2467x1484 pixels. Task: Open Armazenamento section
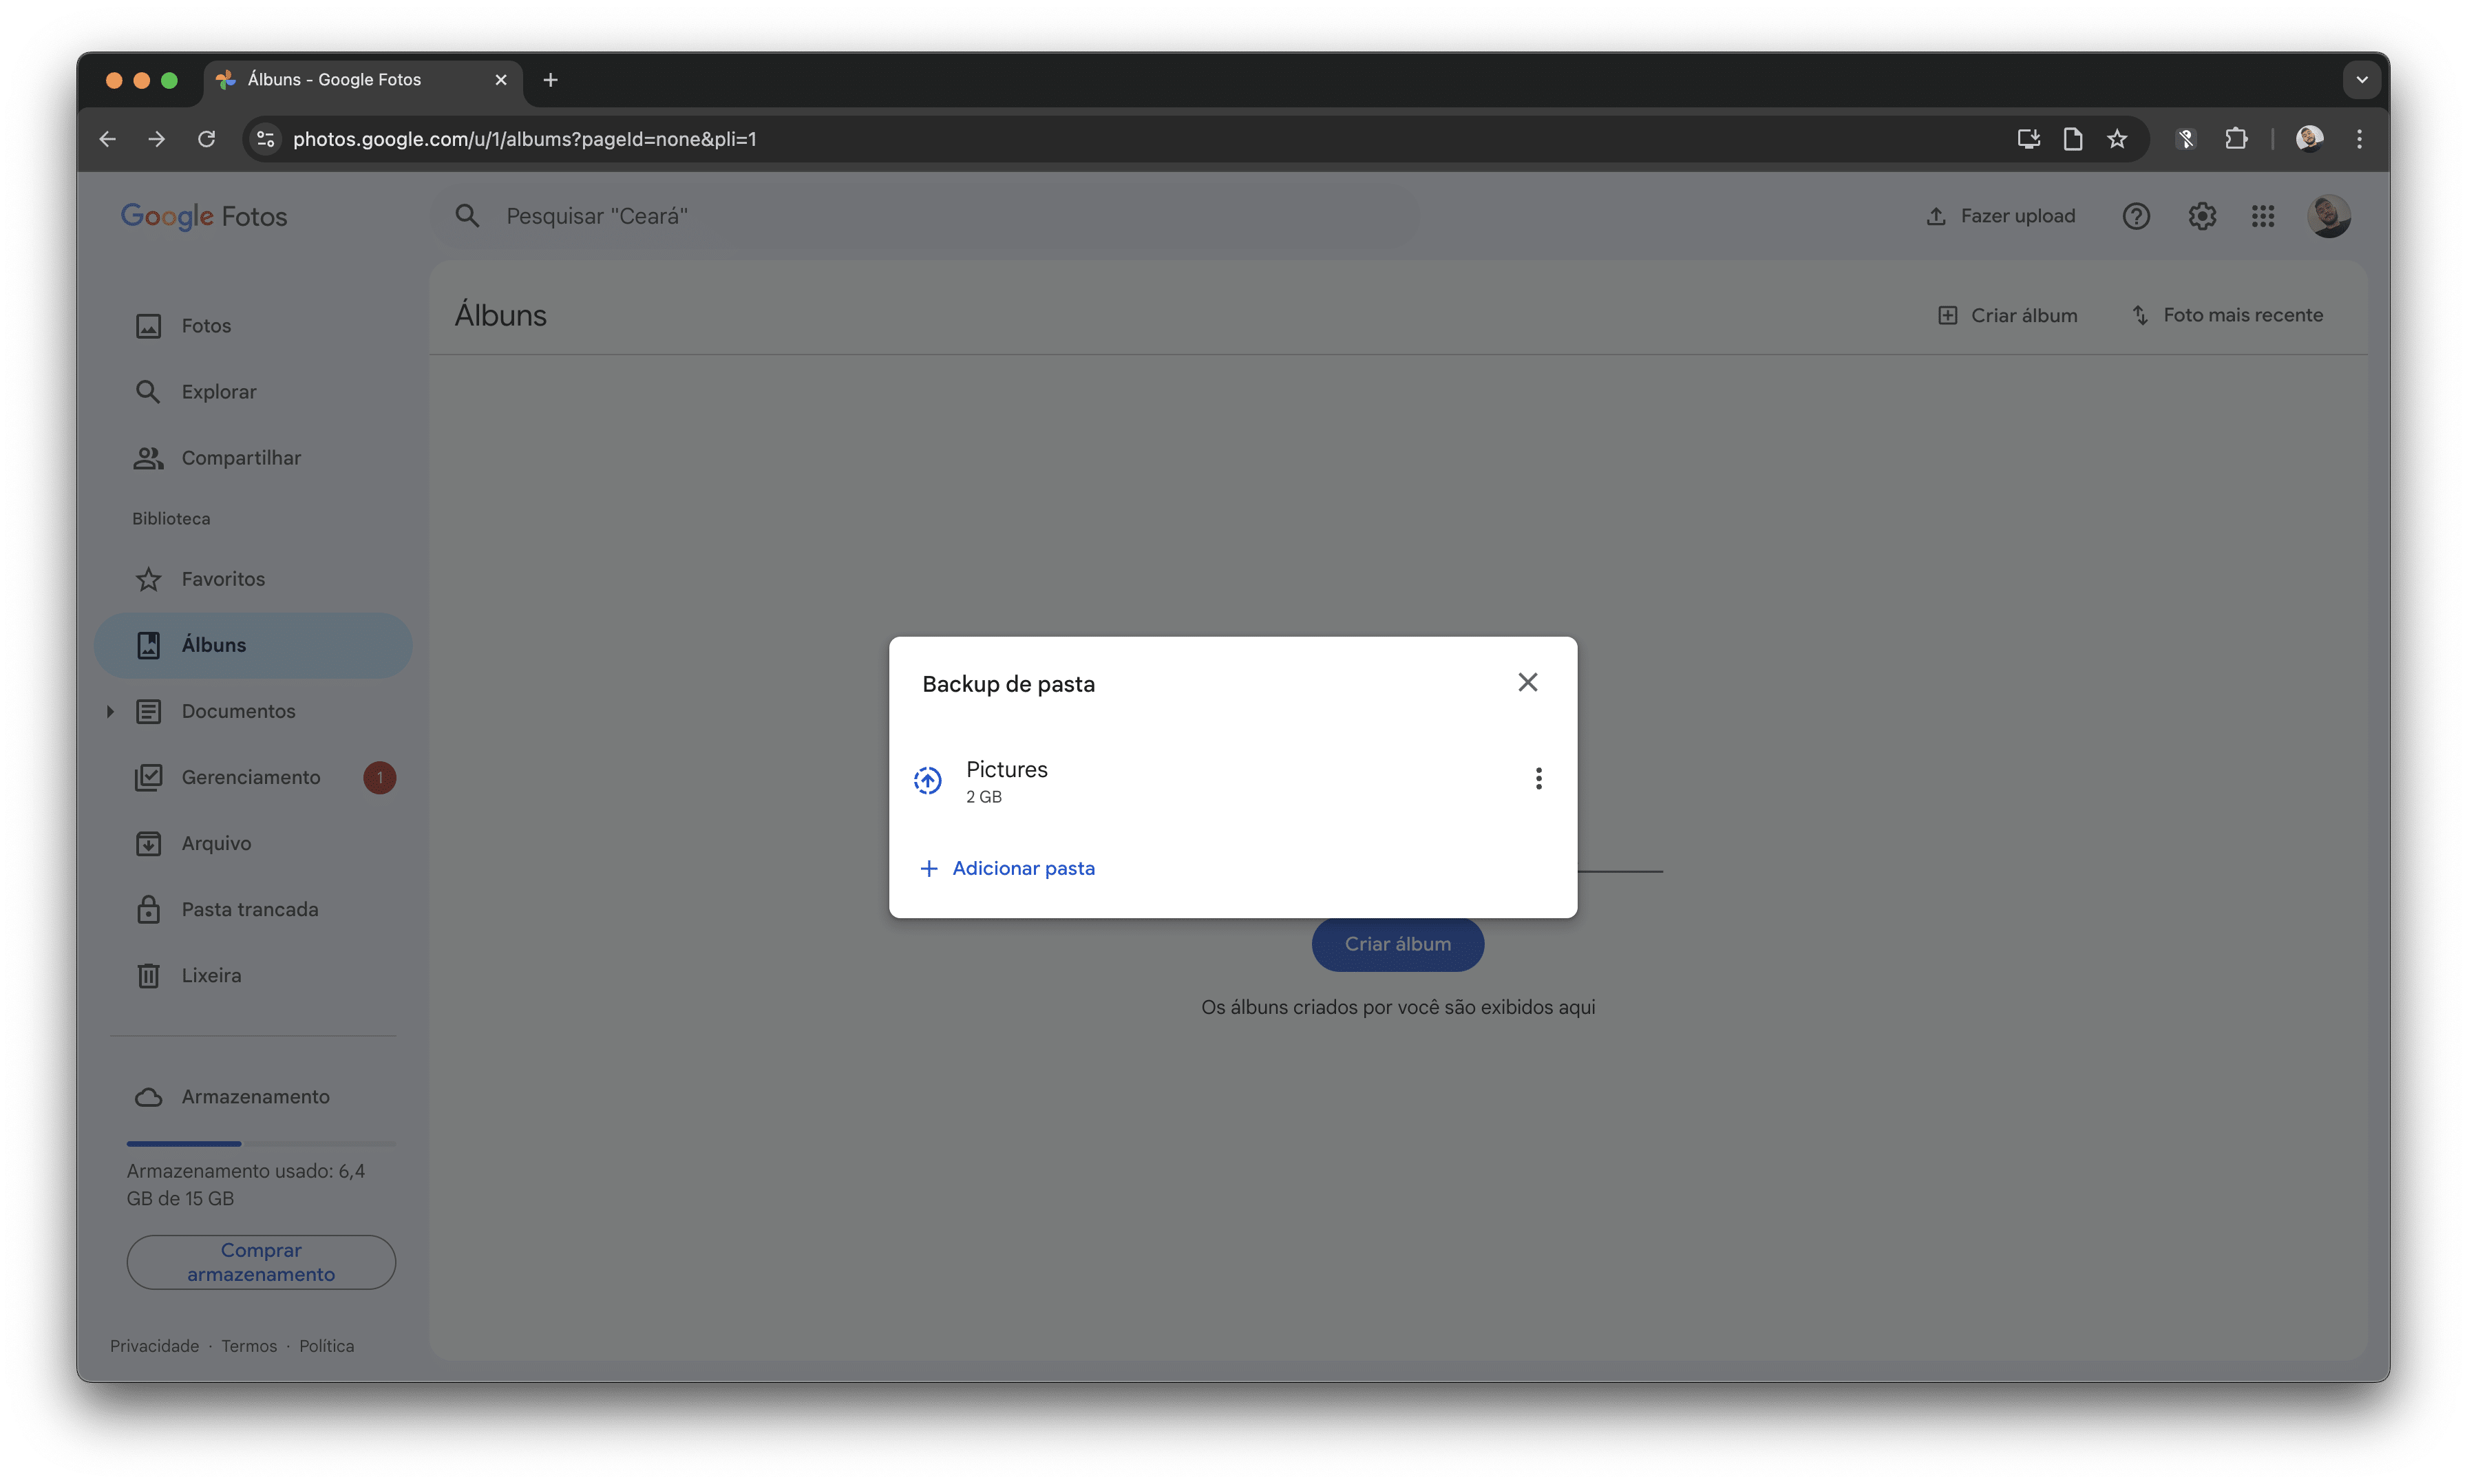click(x=253, y=1097)
